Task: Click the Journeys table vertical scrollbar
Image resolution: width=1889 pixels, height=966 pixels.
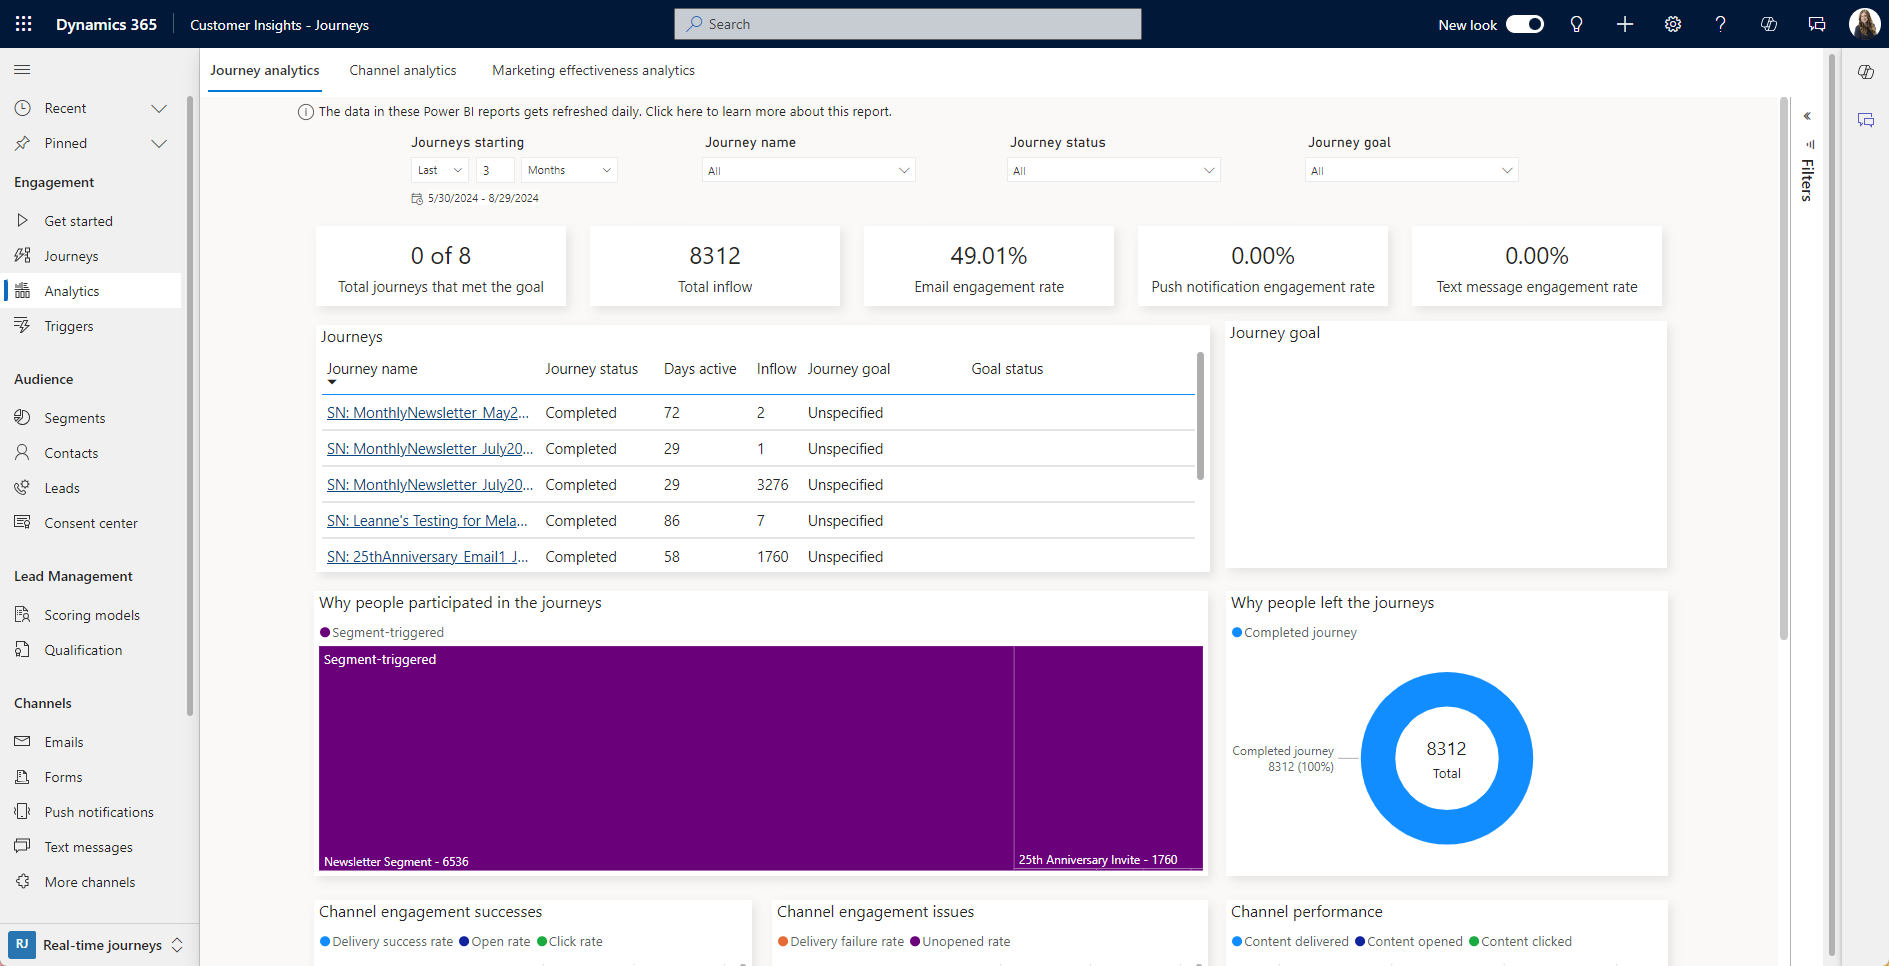Action: pyautogui.click(x=1200, y=415)
